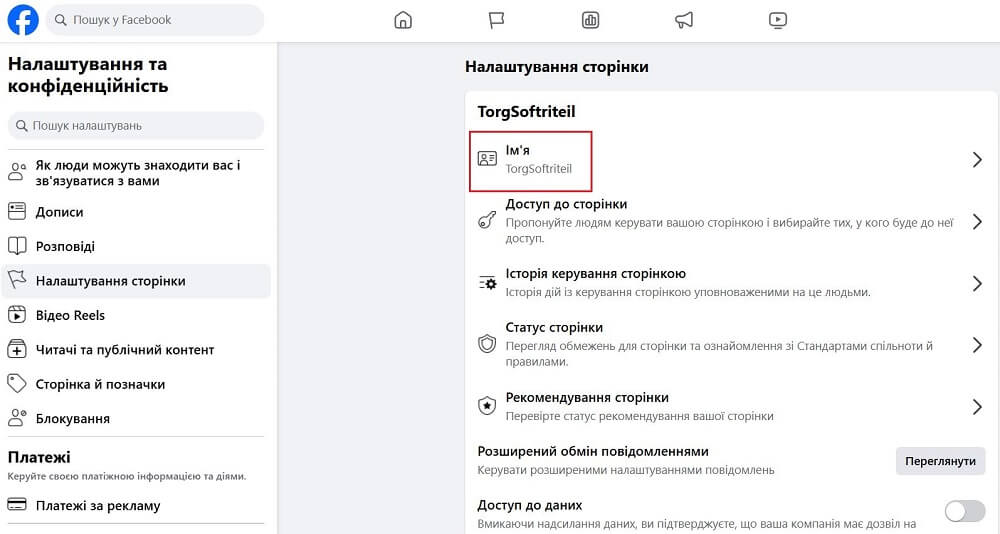This screenshot has width=1000, height=534.
Task: Expand the Ім'я row chevron
Action: pos(977,160)
